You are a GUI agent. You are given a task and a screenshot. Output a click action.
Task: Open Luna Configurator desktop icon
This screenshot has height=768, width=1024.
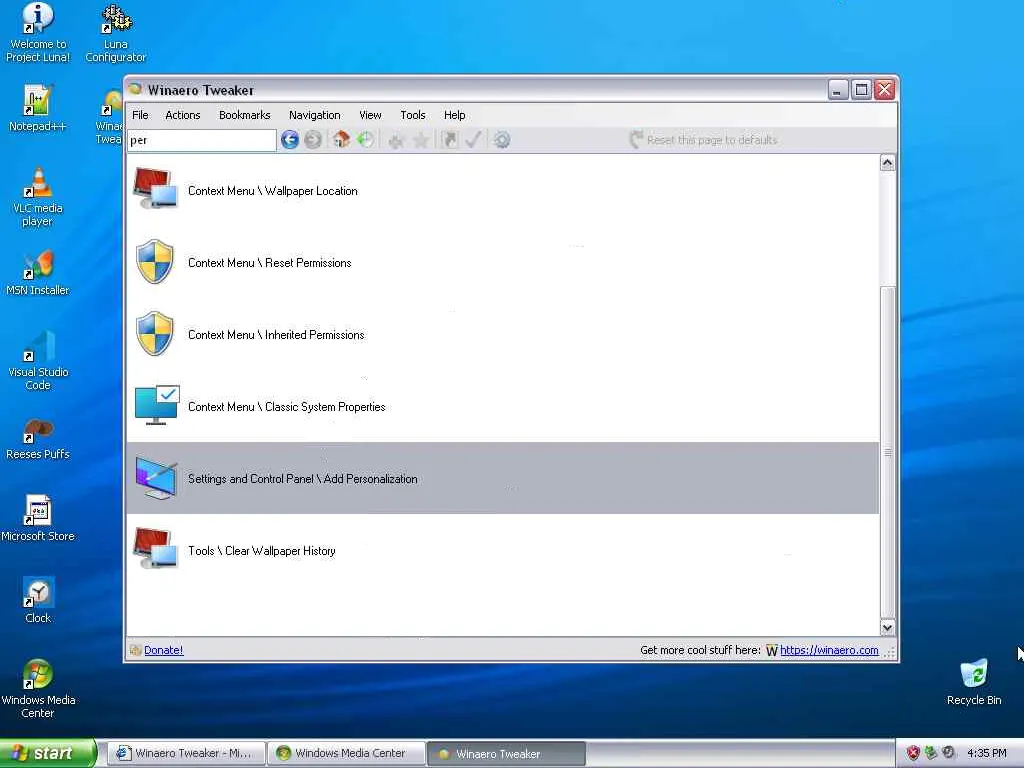tap(116, 33)
